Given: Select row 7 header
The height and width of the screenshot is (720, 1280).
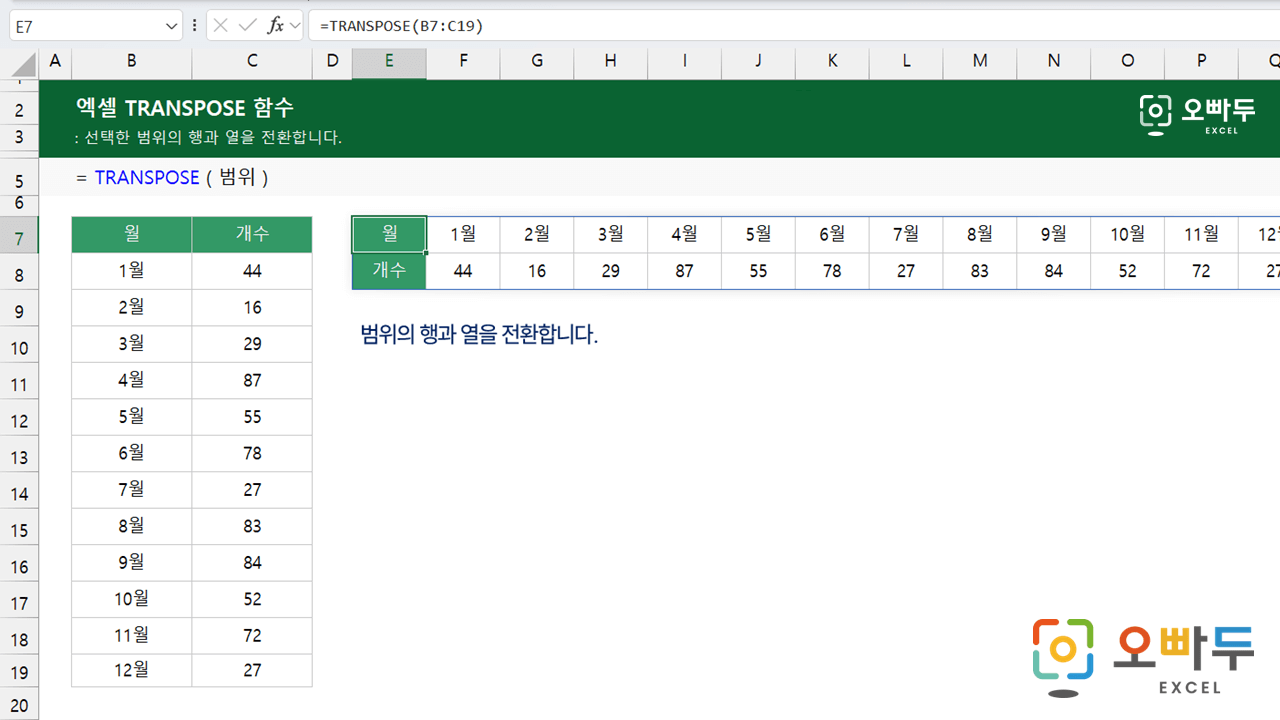Looking at the screenshot, I should (19, 239).
